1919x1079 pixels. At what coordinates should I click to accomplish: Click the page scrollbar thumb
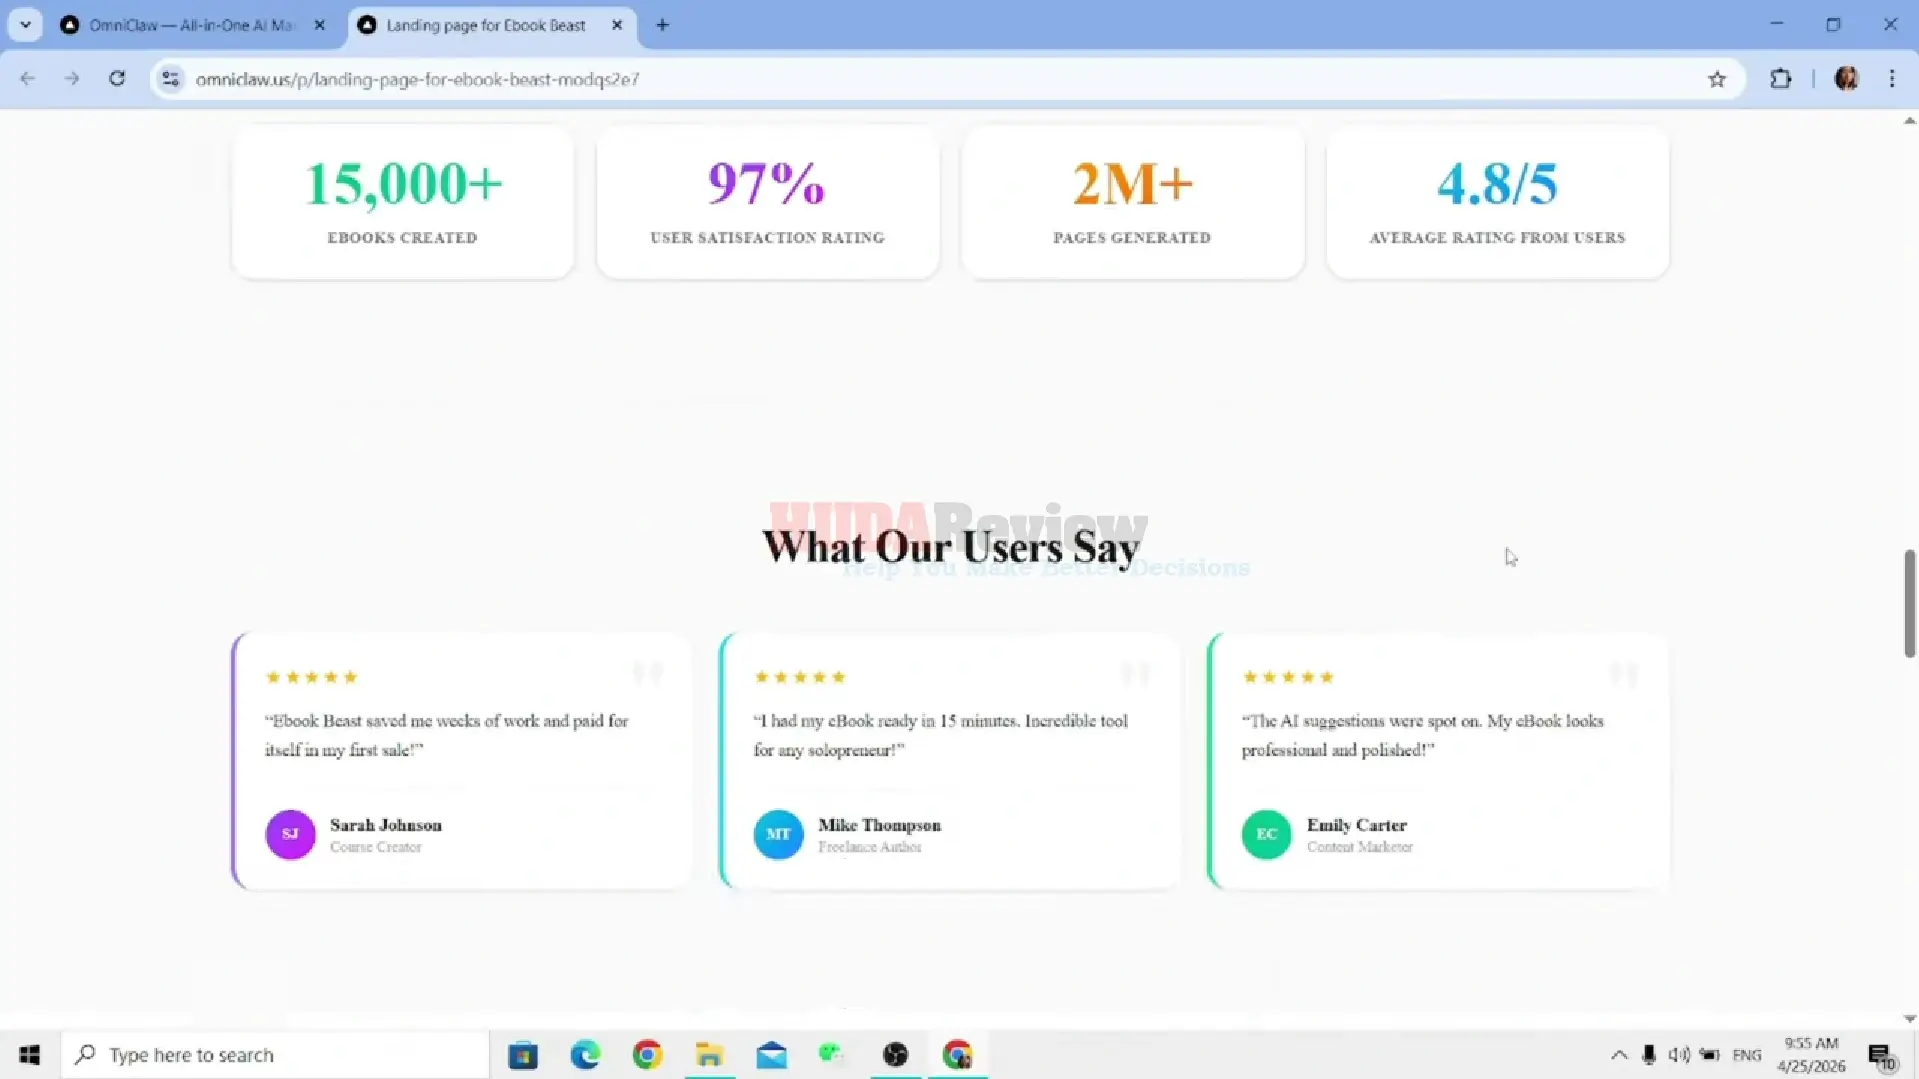click(x=1909, y=603)
